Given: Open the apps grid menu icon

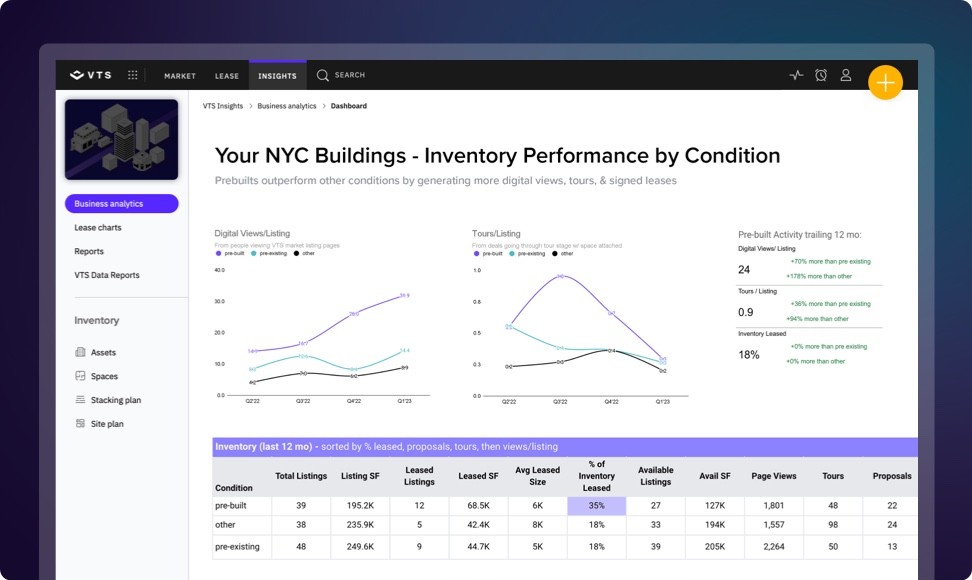Looking at the screenshot, I should (133, 75).
